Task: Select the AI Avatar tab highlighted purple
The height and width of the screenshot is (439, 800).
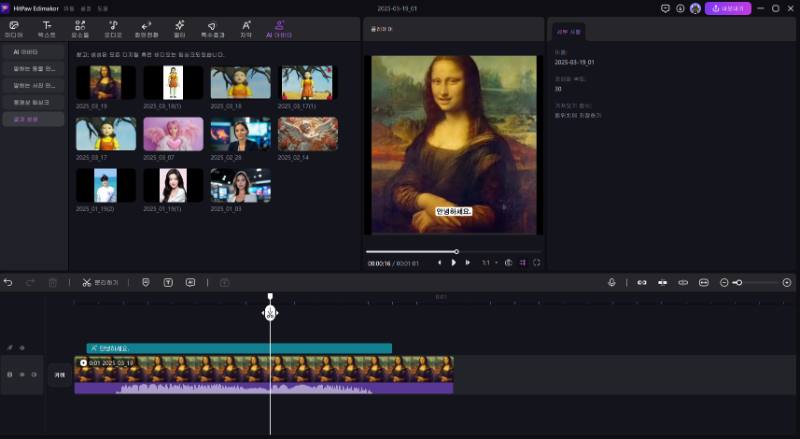Action: point(279,29)
